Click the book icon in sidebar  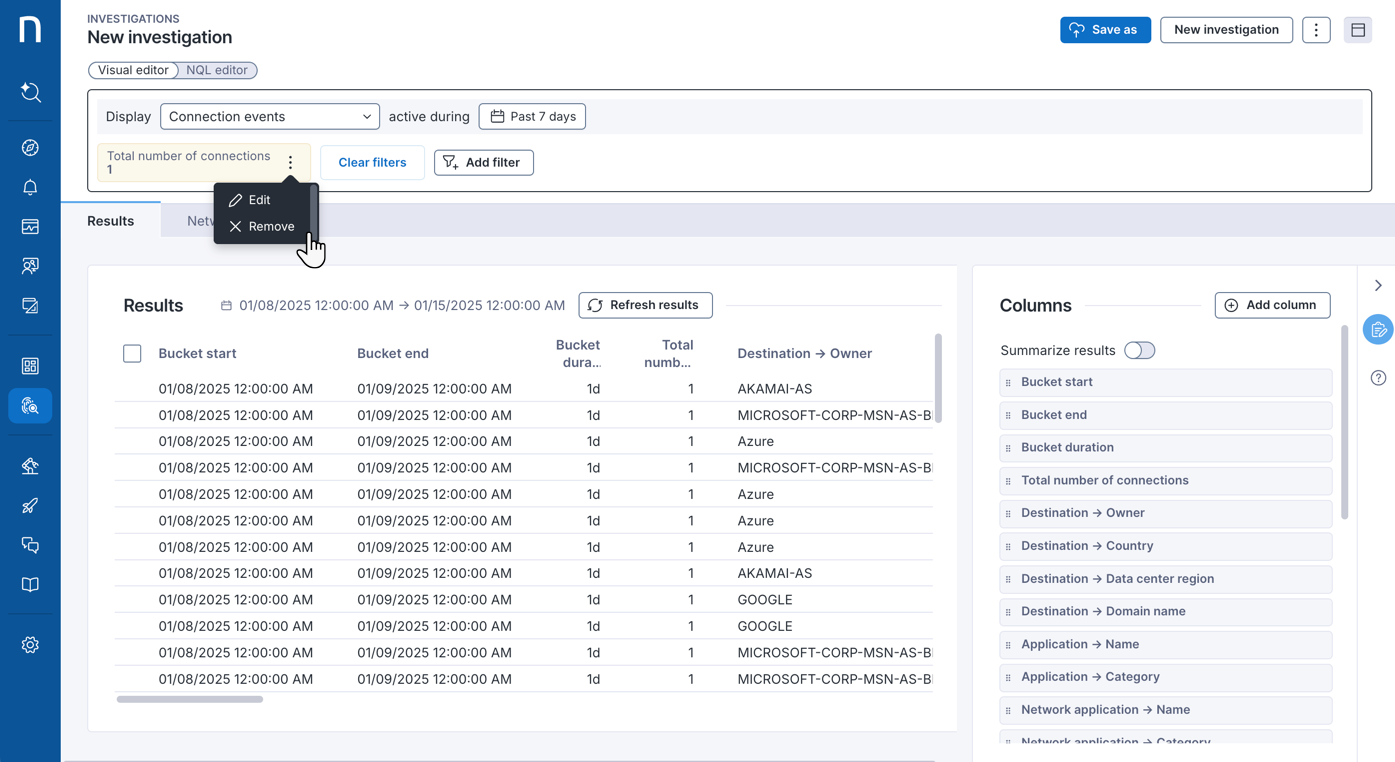pyautogui.click(x=30, y=585)
